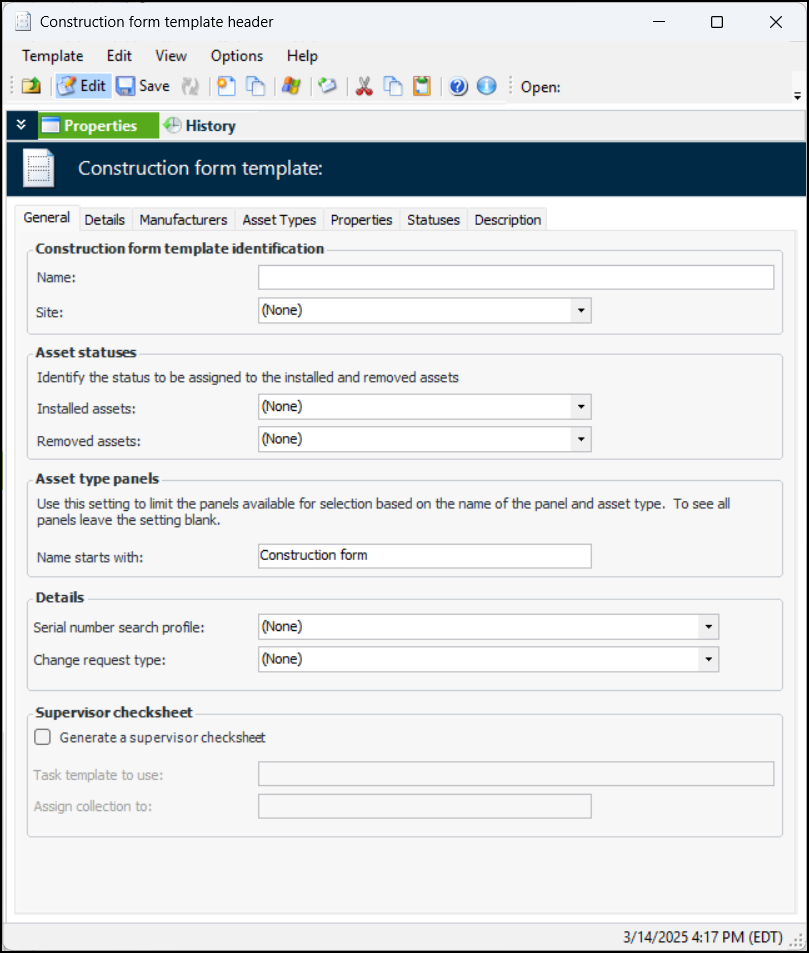Cut selection with the scissors icon
Viewport: 809px width, 953px height.
coord(364,86)
